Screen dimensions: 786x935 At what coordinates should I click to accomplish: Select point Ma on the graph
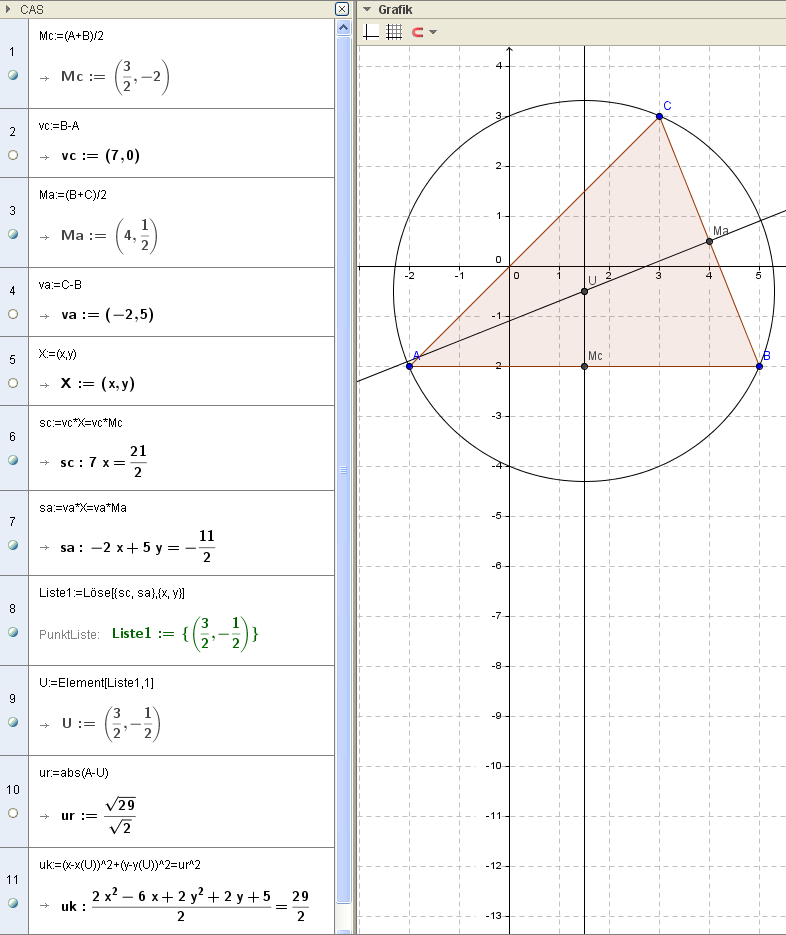pyautogui.click(x=709, y=241)
